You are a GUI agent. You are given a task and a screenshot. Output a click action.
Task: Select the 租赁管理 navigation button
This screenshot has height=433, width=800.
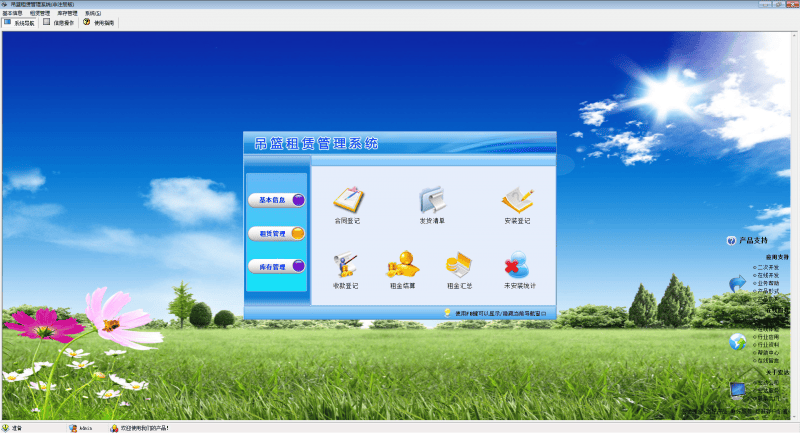point(277,234)
